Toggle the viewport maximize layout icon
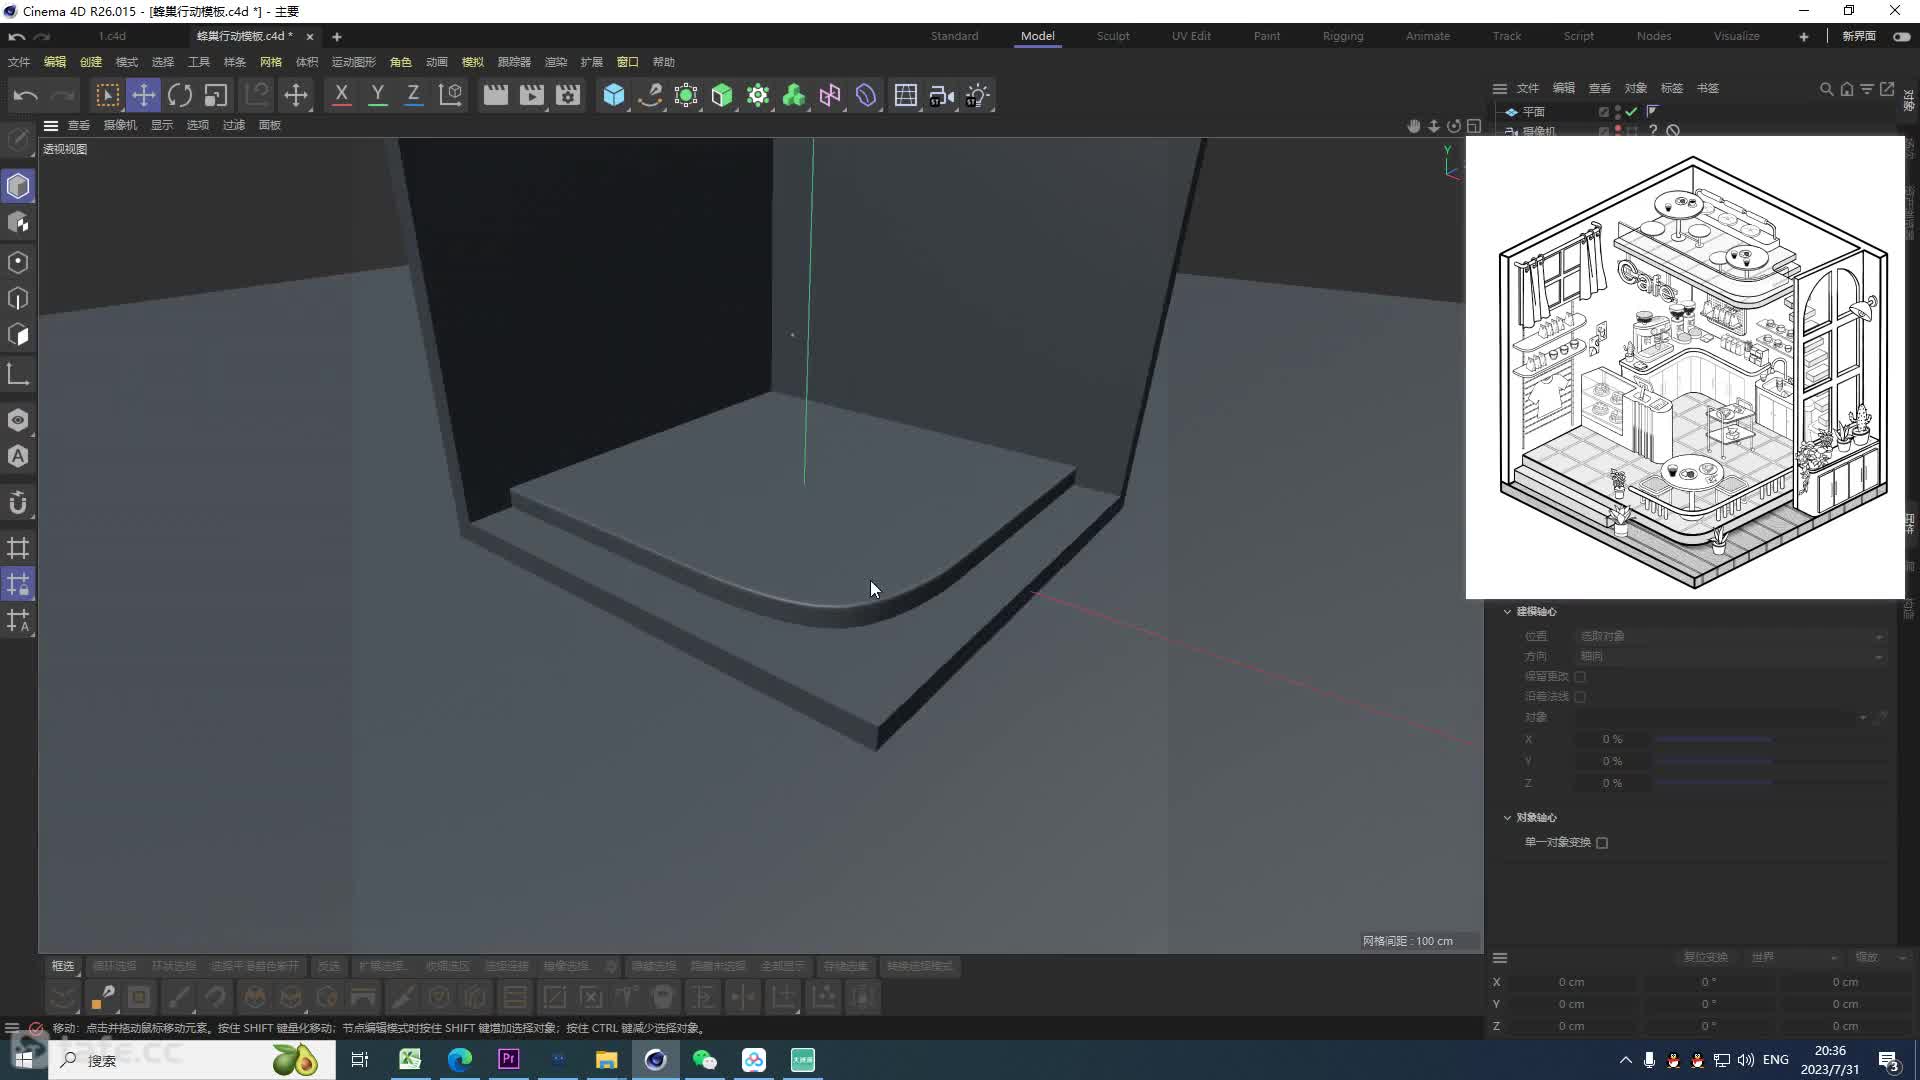 click(1474, 126)
